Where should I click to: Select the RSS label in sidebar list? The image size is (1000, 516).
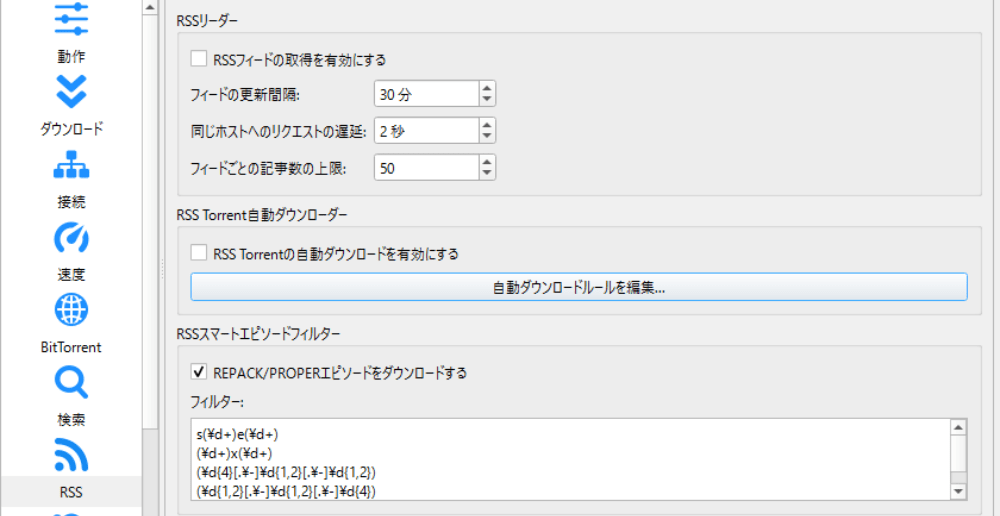tap(71, 492)
